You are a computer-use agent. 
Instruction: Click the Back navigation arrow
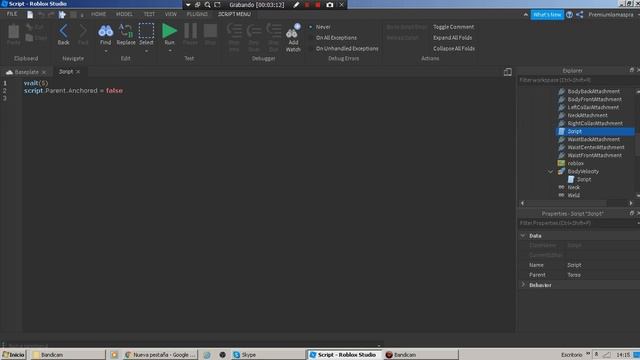click(63, 31)
